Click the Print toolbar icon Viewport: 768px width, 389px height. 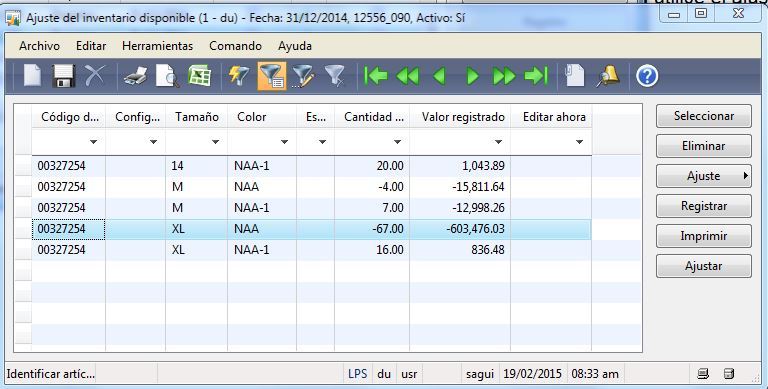pos(136,76)
